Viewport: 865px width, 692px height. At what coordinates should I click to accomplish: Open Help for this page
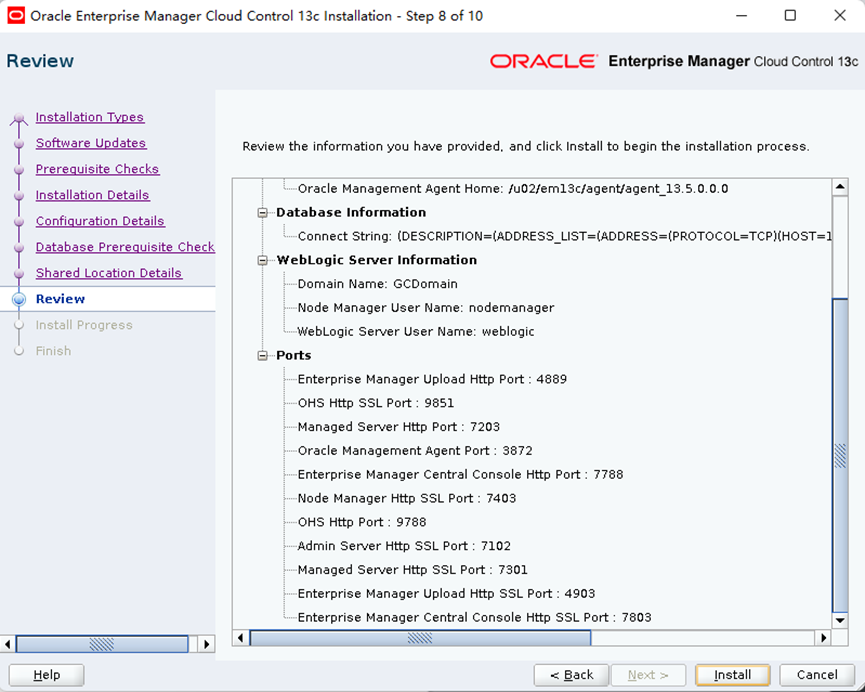tap(46, 675)
